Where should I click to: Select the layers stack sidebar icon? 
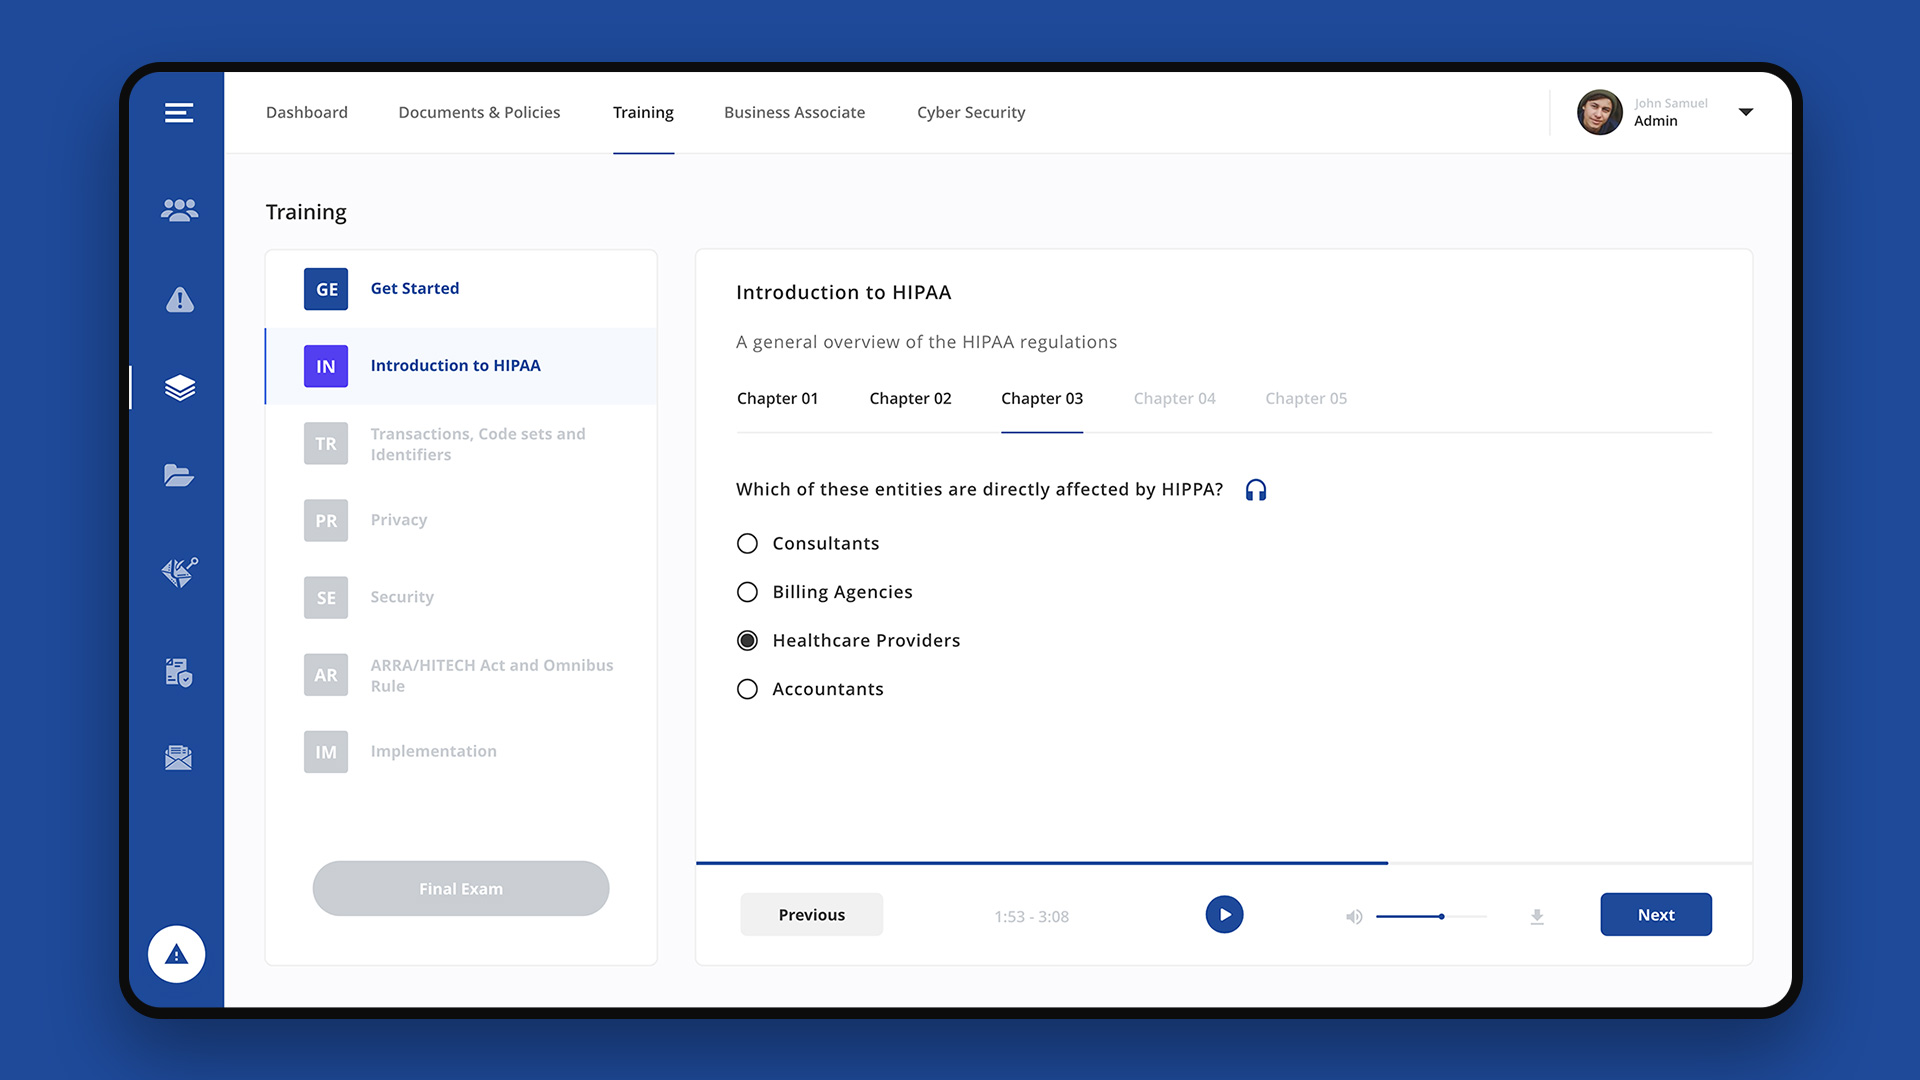[179, 388]
